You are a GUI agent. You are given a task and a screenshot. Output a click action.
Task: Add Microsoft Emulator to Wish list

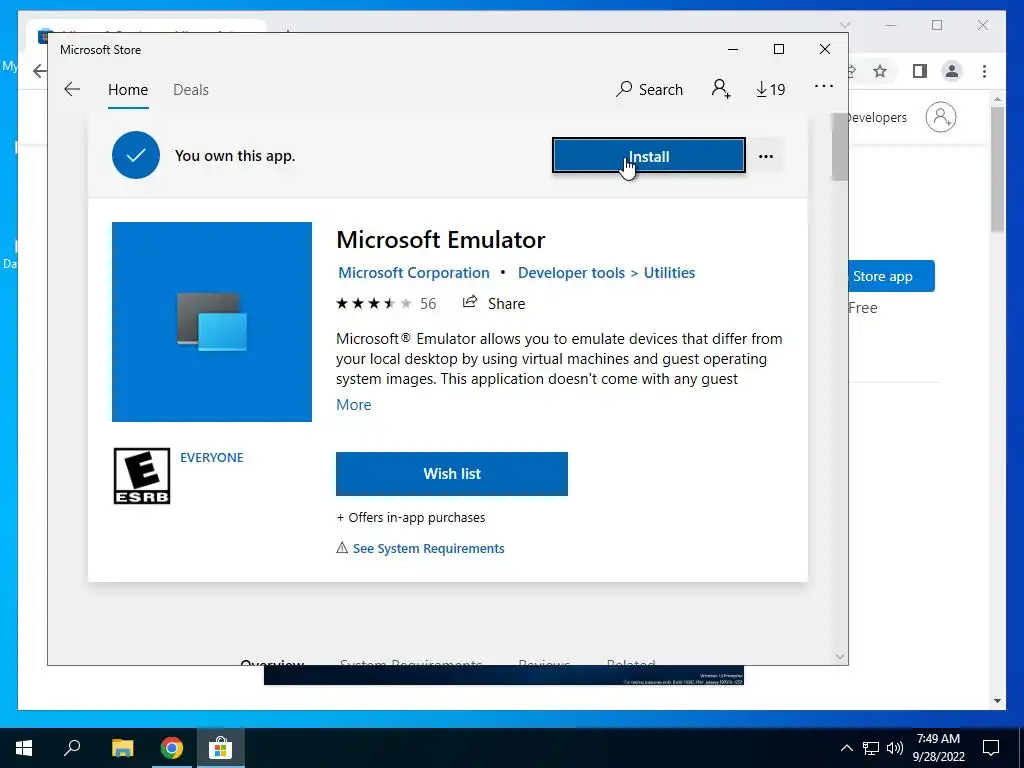452,473
